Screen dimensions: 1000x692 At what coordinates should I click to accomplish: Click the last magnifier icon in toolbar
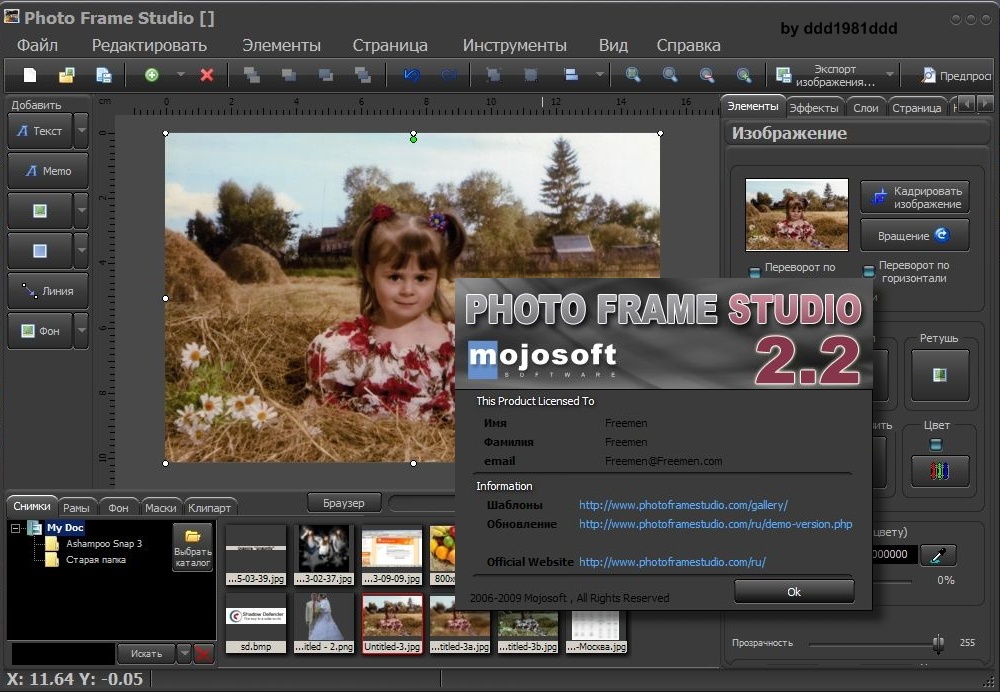[744, 75]
